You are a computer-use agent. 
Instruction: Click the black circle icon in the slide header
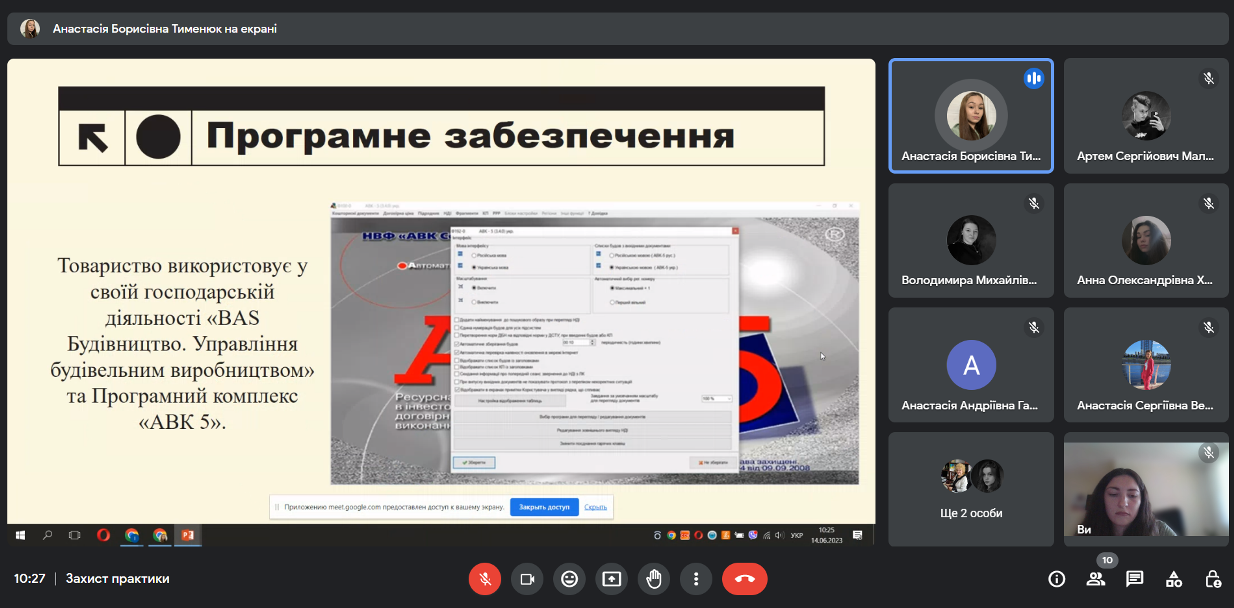click(x=158, y=136)
